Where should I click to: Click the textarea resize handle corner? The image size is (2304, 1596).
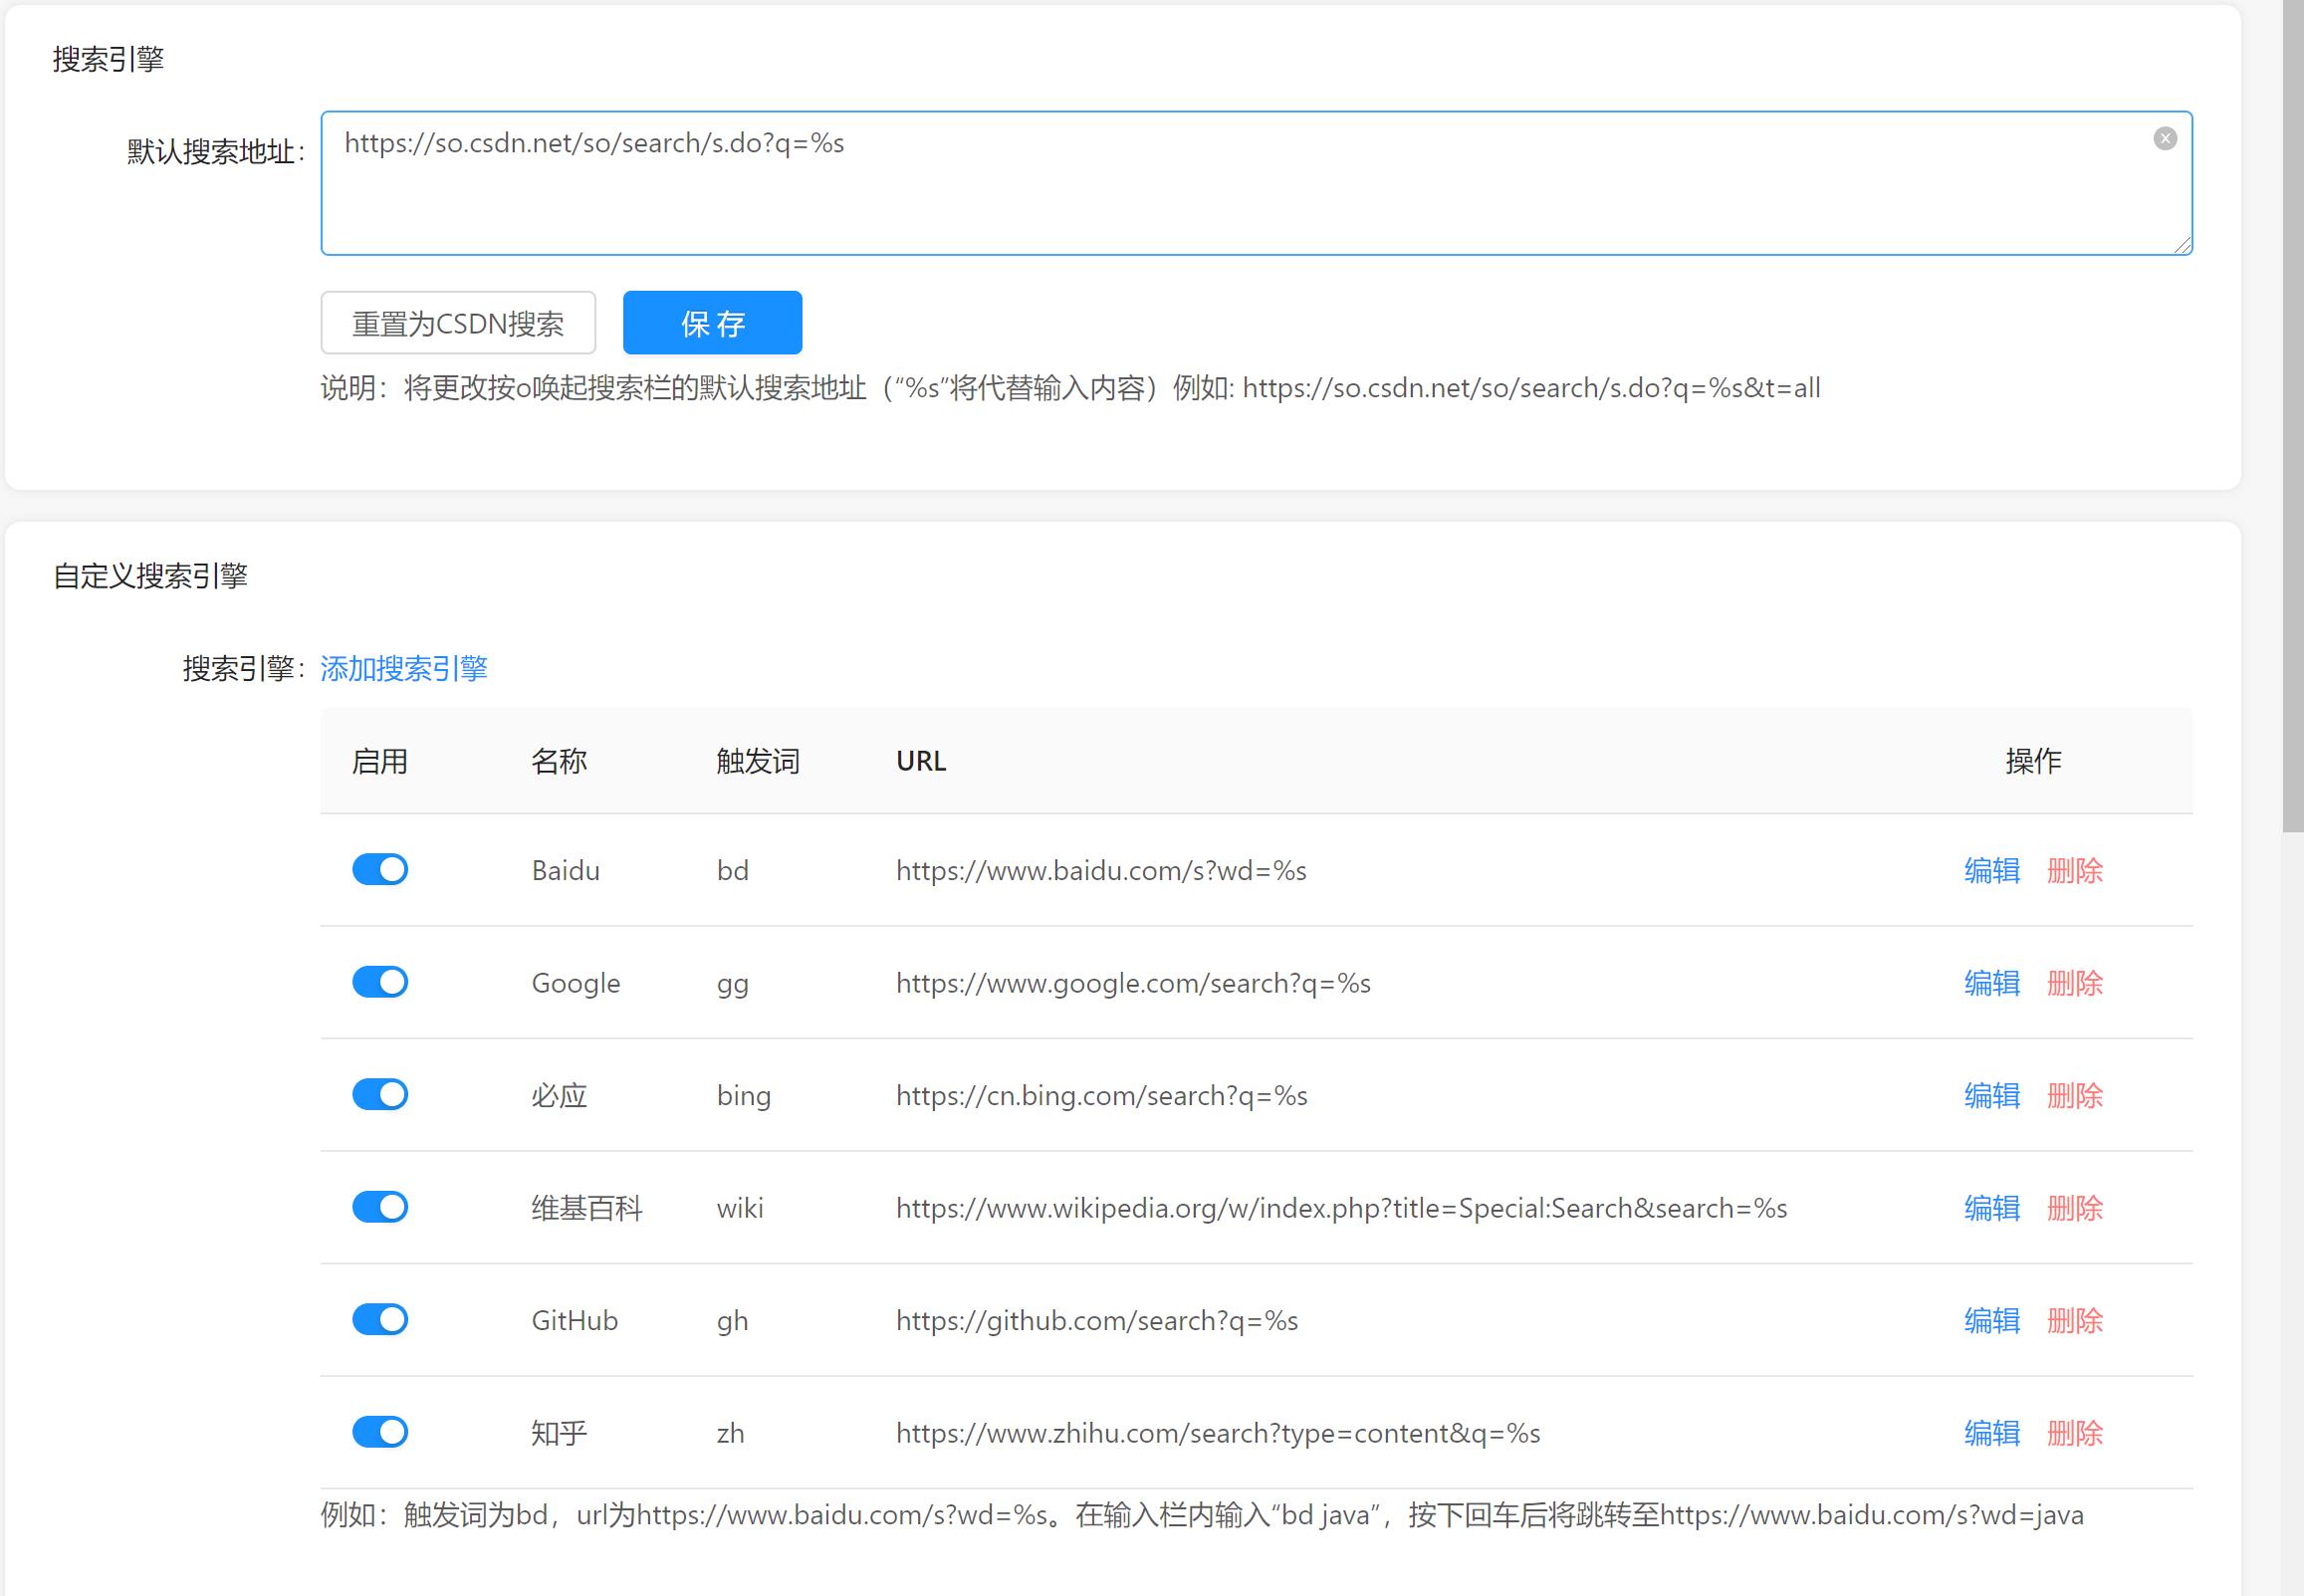tap(2183, 245)
